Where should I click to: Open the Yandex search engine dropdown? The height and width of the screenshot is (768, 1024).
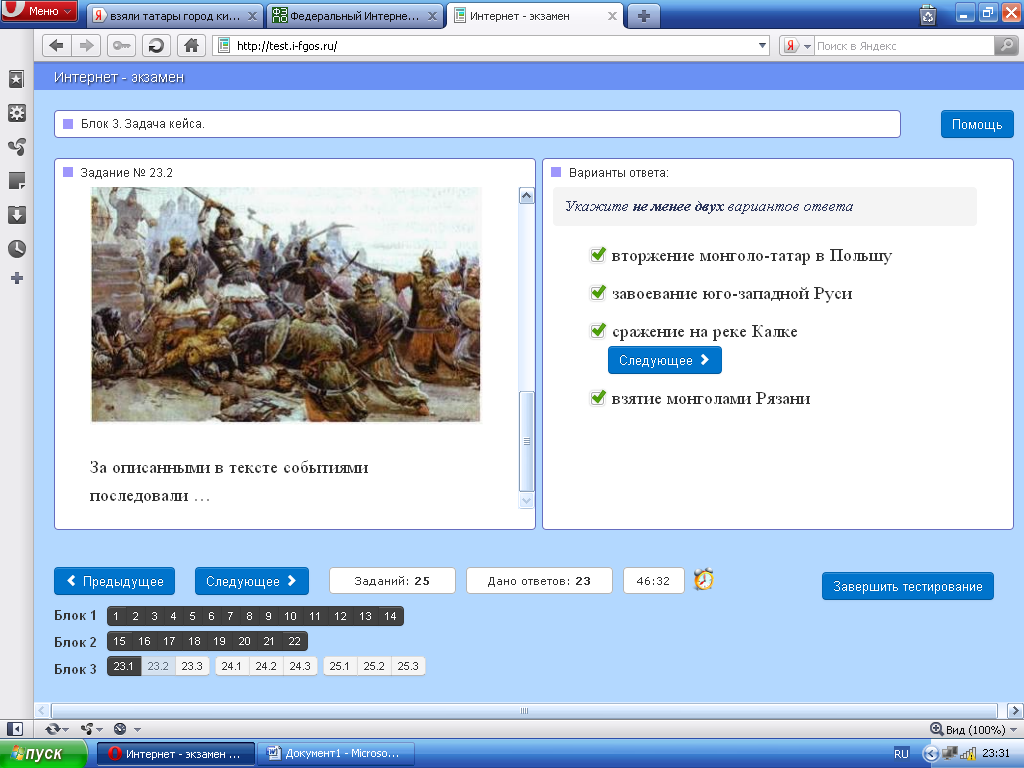[807, 46]
